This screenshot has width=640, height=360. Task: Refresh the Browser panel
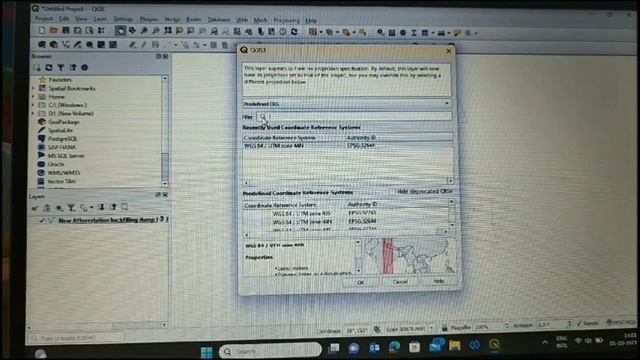tap(49, 67)
